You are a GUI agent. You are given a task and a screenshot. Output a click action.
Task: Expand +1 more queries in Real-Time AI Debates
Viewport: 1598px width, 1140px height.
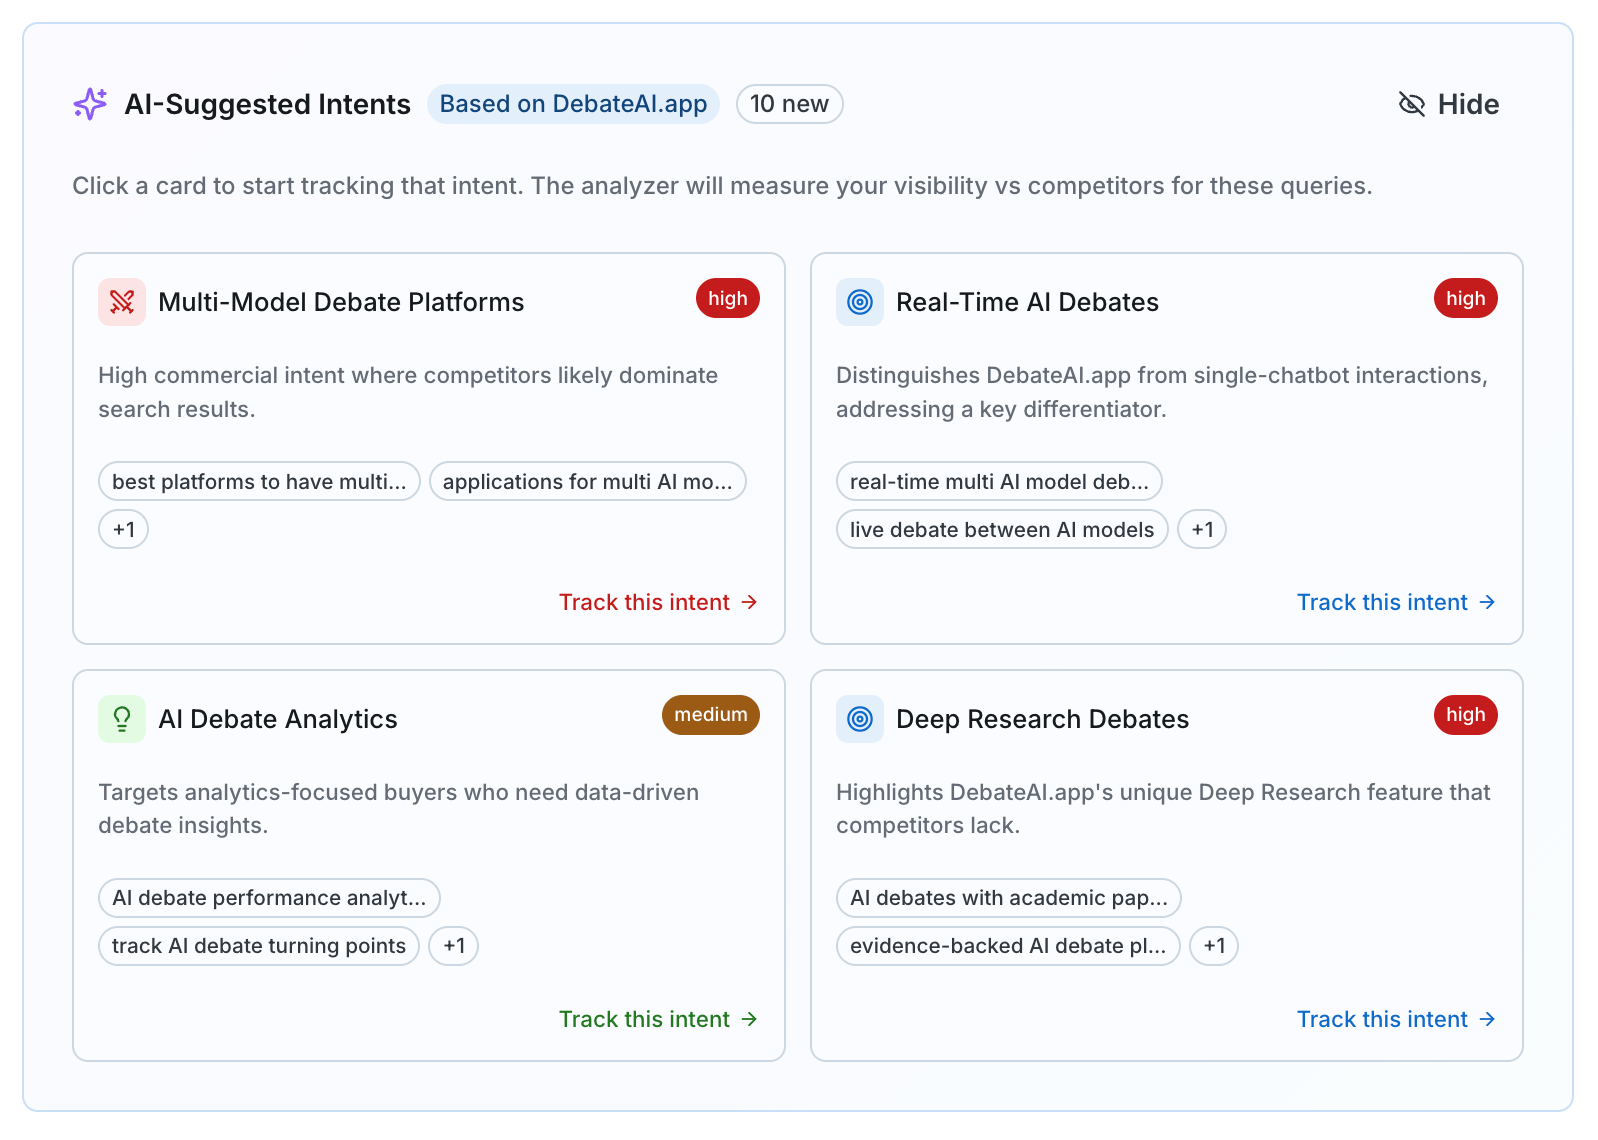click(1202, 530)
